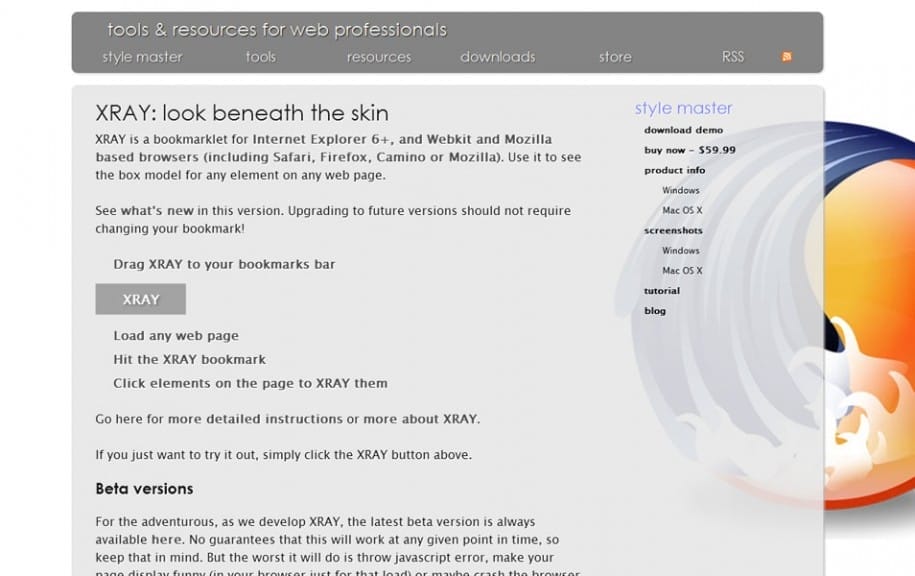915x576 pixels.
Task: Visit the blog from the sidebar
Action: [654, 310]
